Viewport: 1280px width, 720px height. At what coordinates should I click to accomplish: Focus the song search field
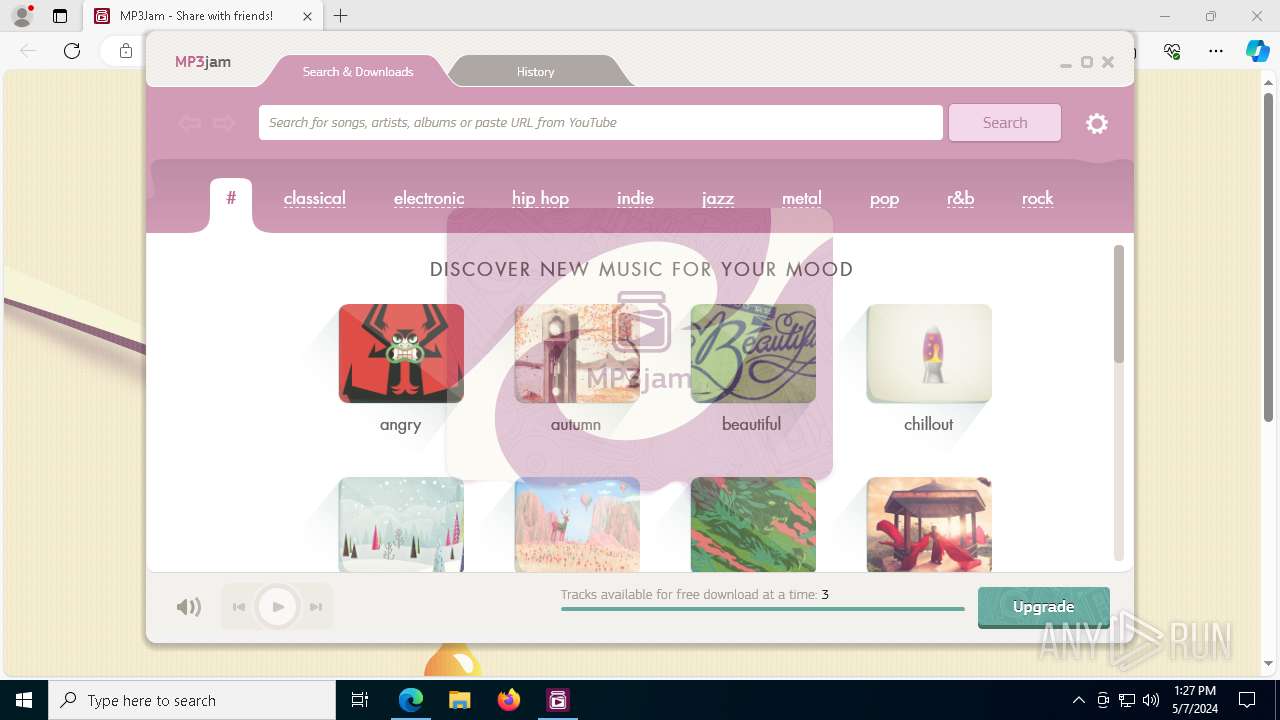coord(601,122)
